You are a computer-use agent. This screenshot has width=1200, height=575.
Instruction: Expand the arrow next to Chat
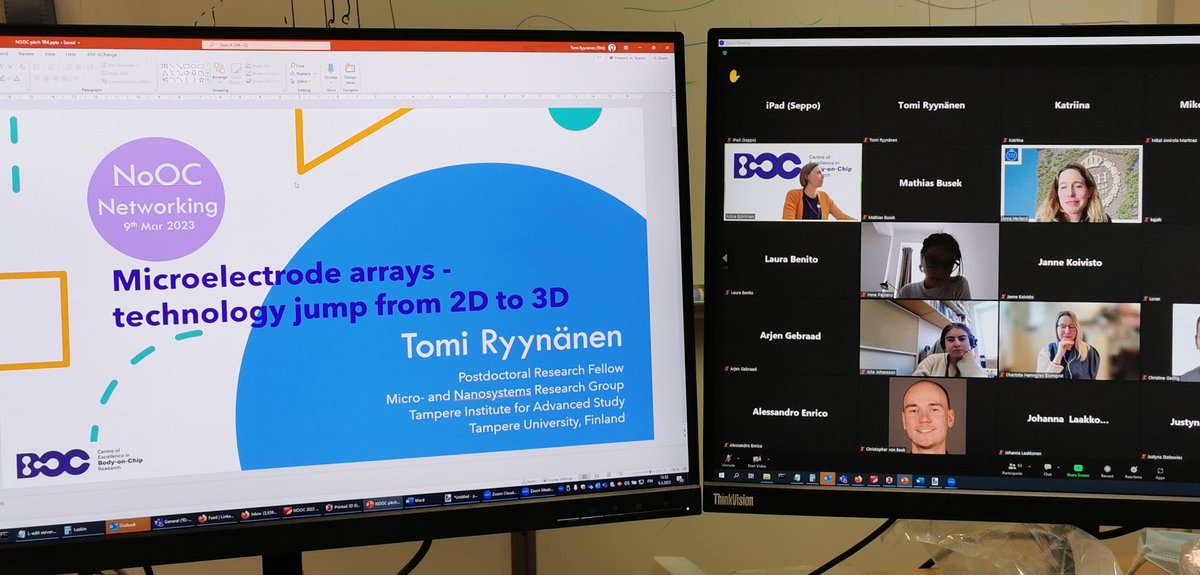point(1059,468)
